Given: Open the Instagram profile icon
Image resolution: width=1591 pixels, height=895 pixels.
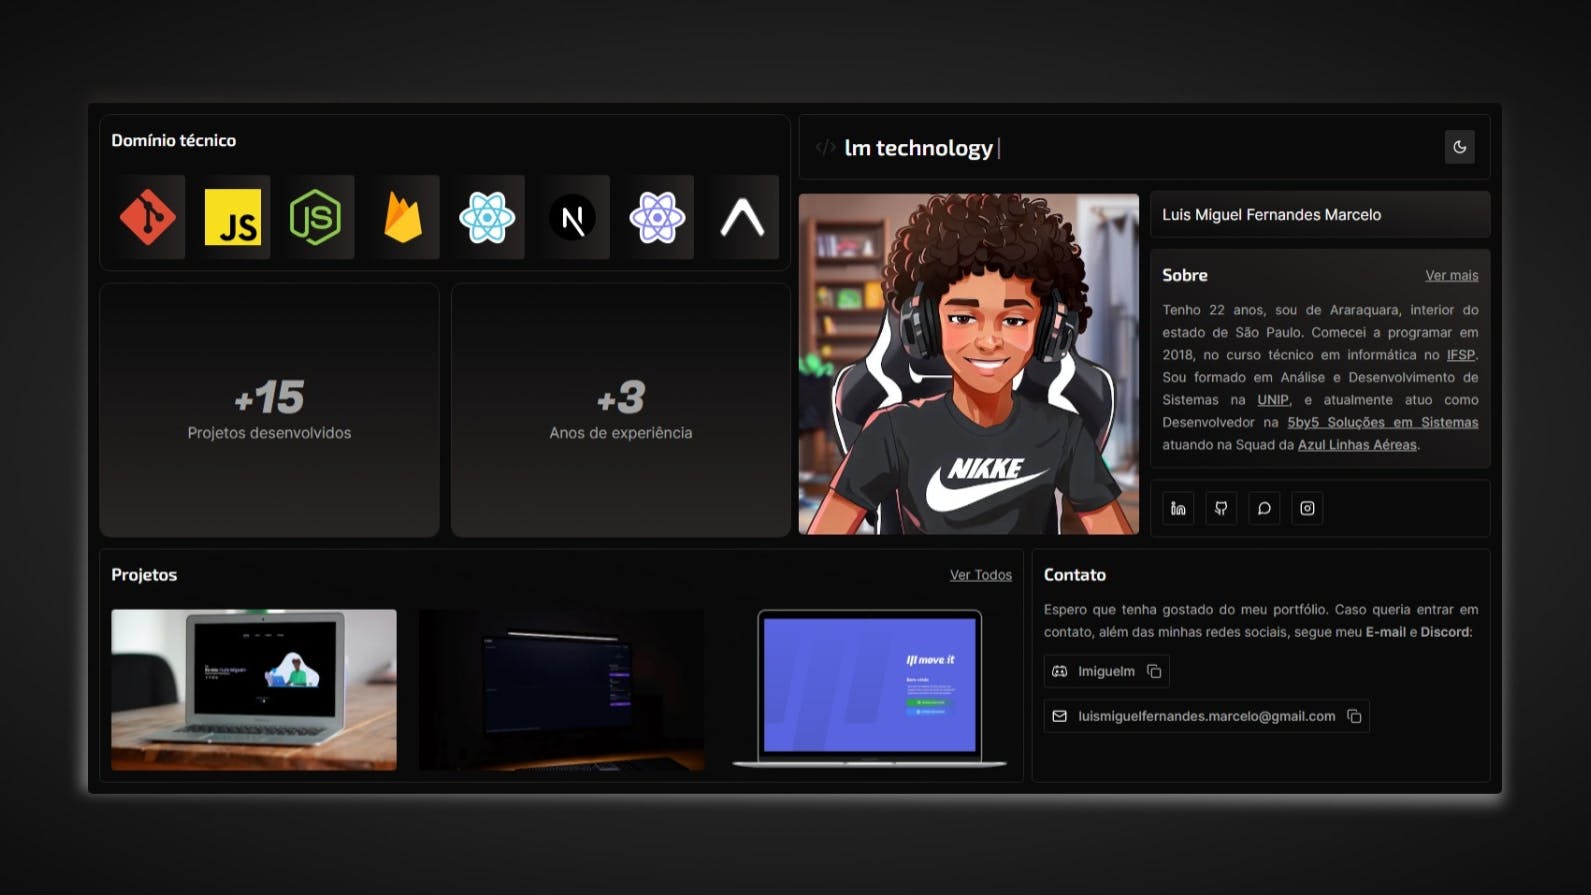Looking at the screenshot, I should pos(1307,509).
